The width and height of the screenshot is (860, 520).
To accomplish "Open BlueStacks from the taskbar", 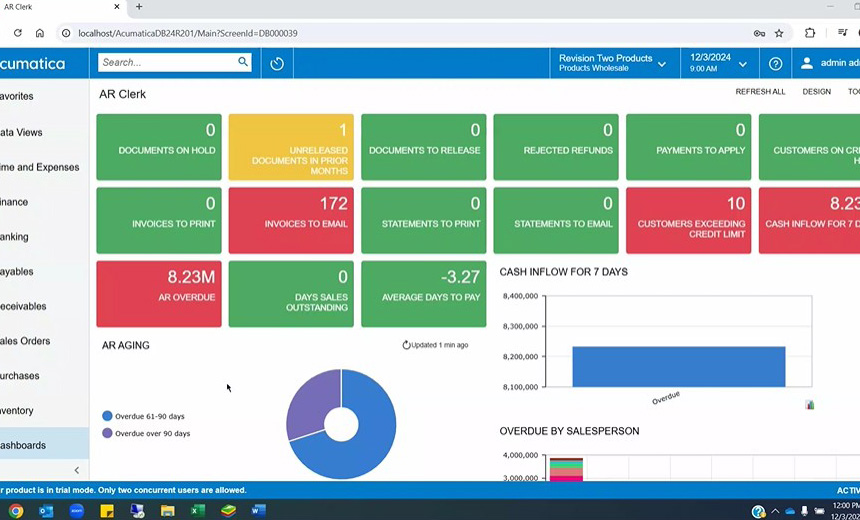I will point(228,511).
